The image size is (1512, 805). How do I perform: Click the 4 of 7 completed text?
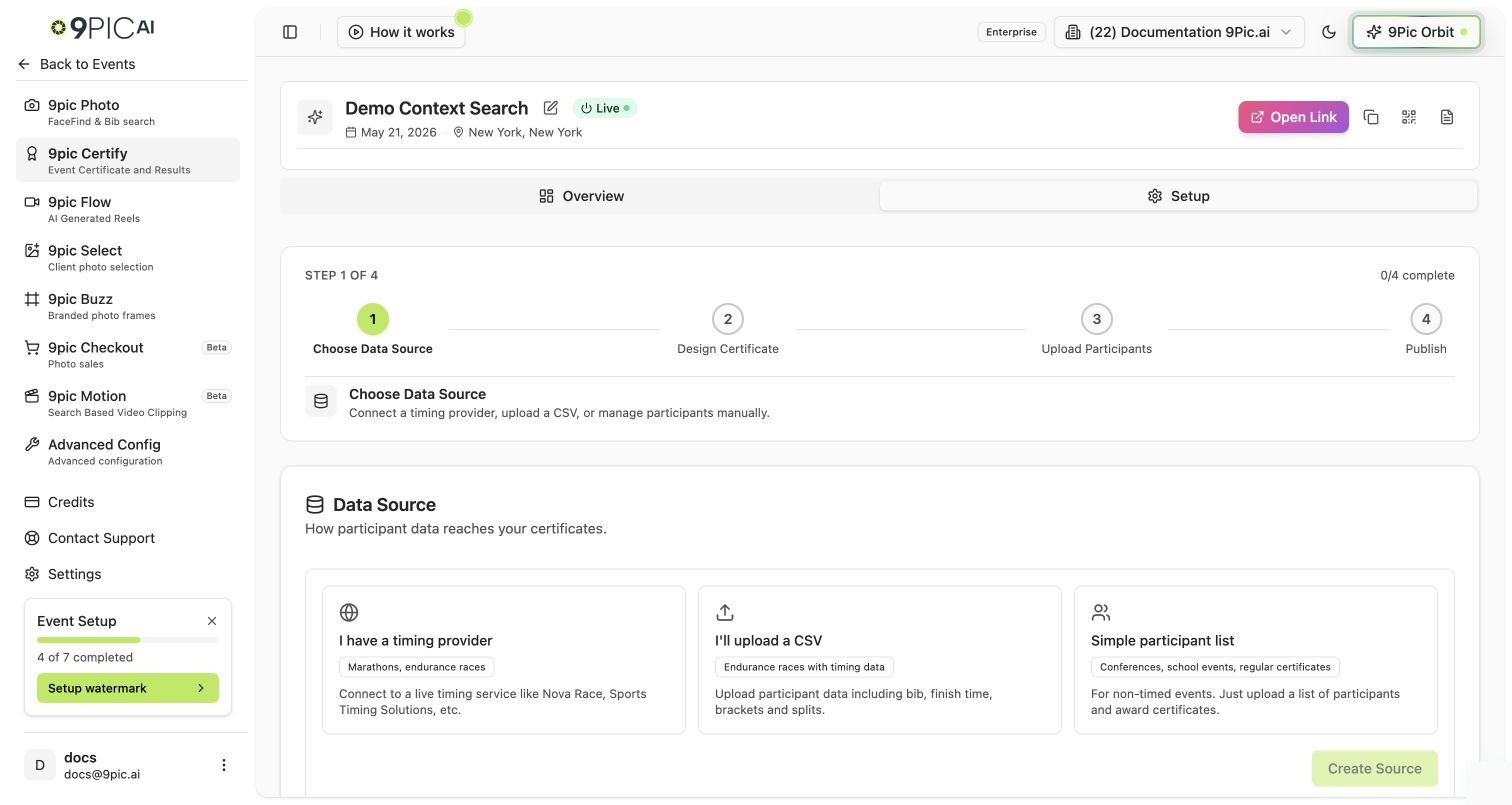tap(85, 657)
